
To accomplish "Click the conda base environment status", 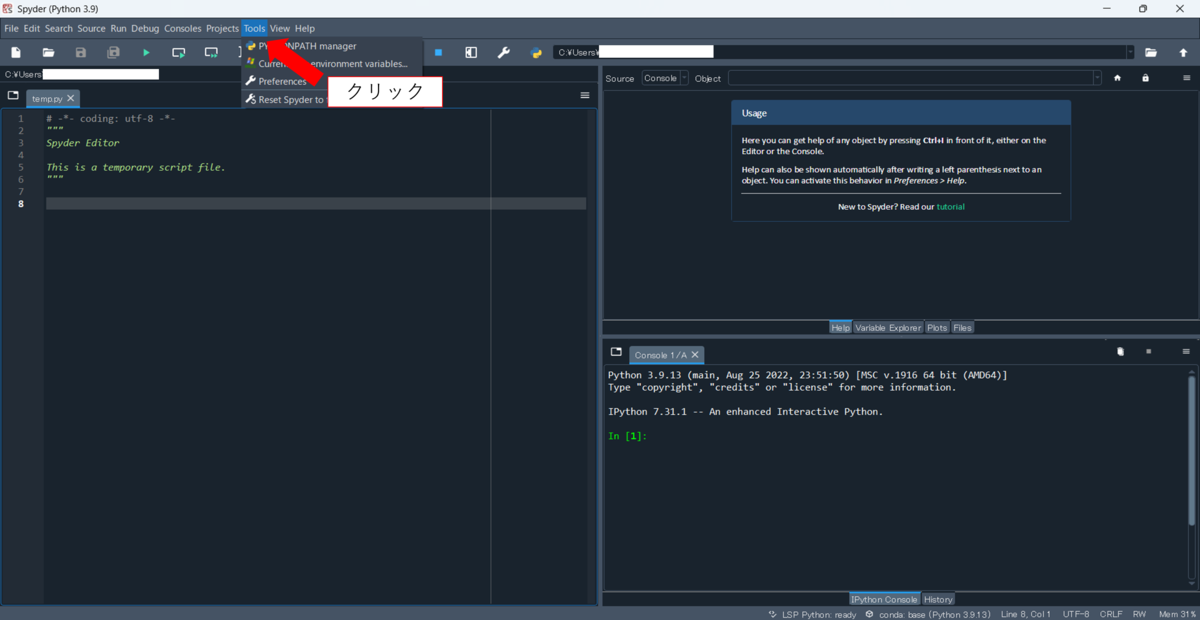I will point(928,614).
